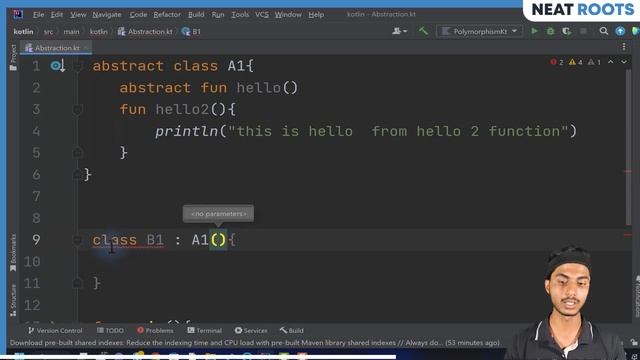Open the Code menu
The image size is (640, 360).
(x=138, y=15)
